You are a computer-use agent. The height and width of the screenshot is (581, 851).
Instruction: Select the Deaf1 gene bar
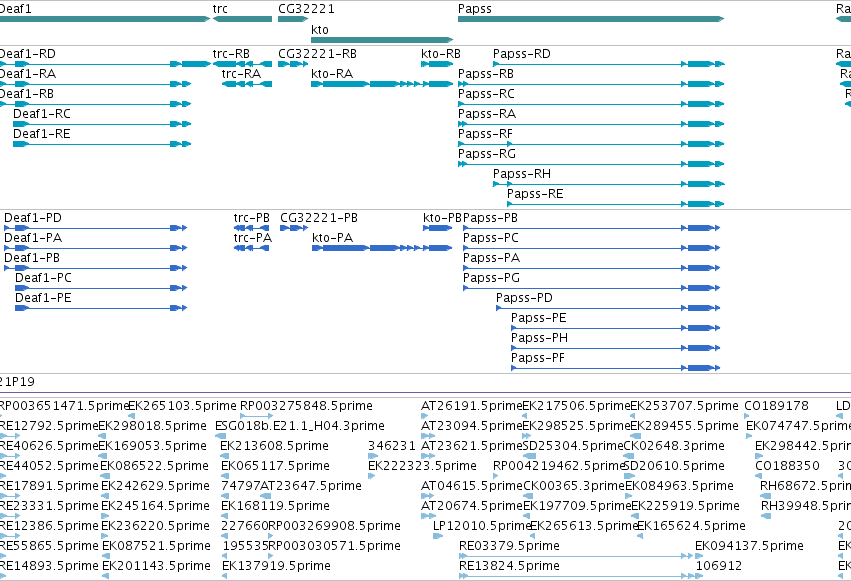105,19
